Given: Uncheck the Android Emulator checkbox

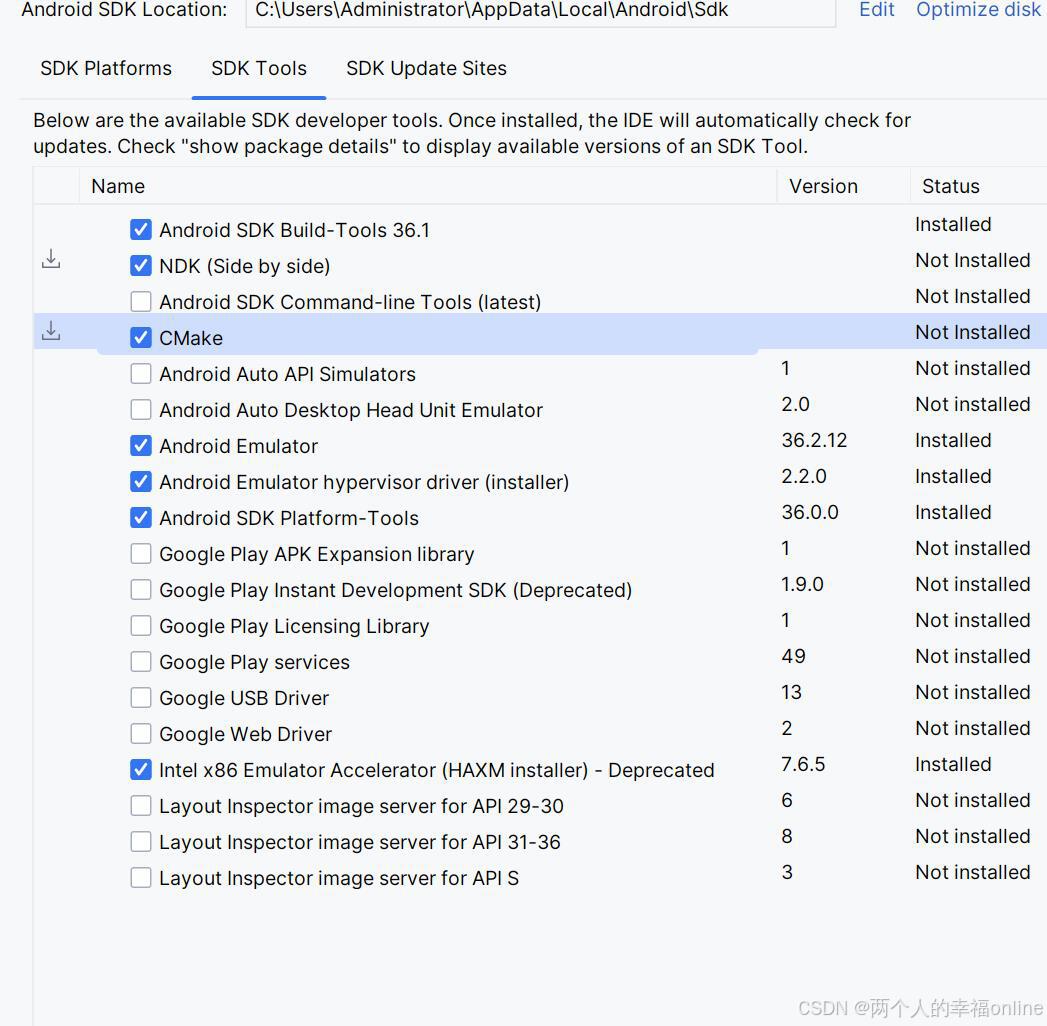Looking at the screenshot, I should tap(141, 446).
